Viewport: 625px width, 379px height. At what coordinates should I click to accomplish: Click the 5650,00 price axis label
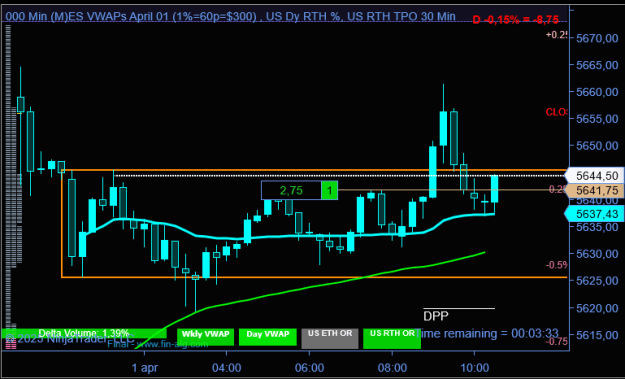[597, 146]
